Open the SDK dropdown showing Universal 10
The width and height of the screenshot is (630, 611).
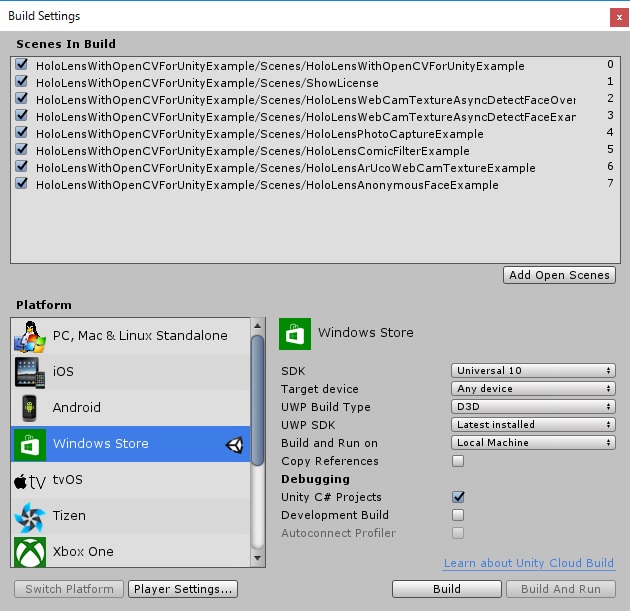[x=533, y=370]
